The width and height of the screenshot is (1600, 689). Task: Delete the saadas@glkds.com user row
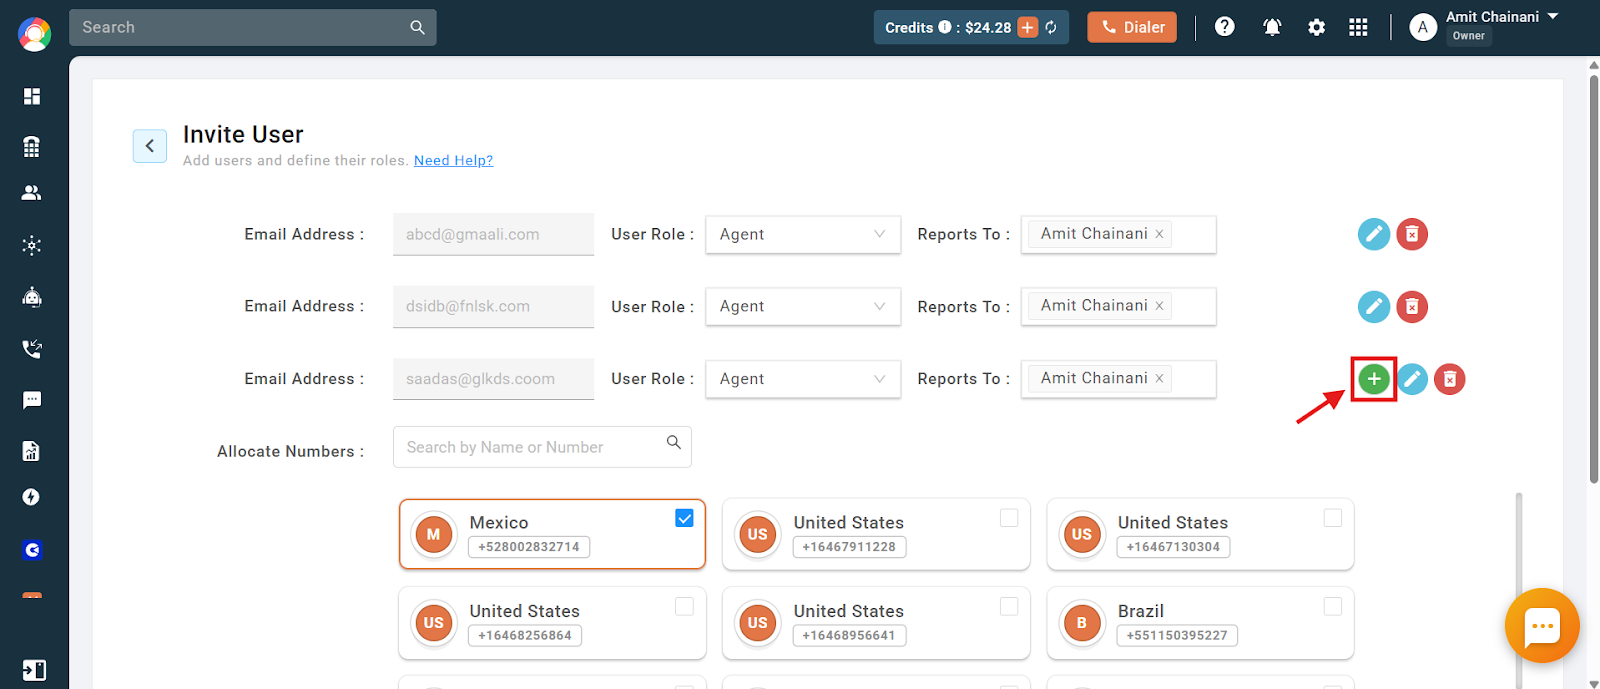pos(1450,379)
